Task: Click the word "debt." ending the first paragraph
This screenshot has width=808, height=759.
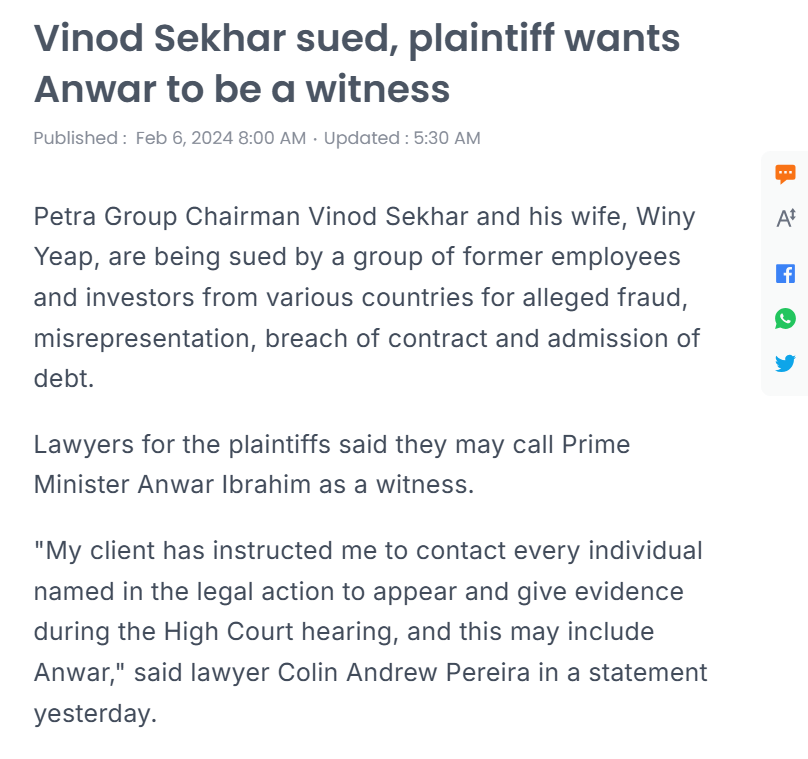Action: point(63,378)
